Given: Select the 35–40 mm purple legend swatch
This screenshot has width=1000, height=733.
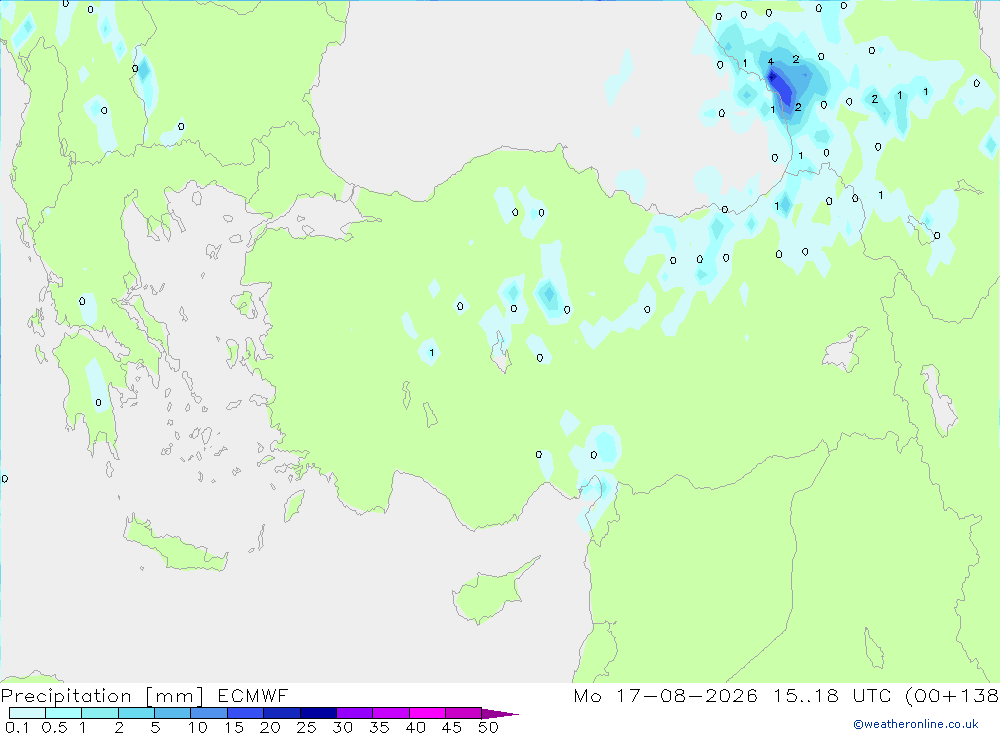Looking at the screenshot, I should 391,713.
